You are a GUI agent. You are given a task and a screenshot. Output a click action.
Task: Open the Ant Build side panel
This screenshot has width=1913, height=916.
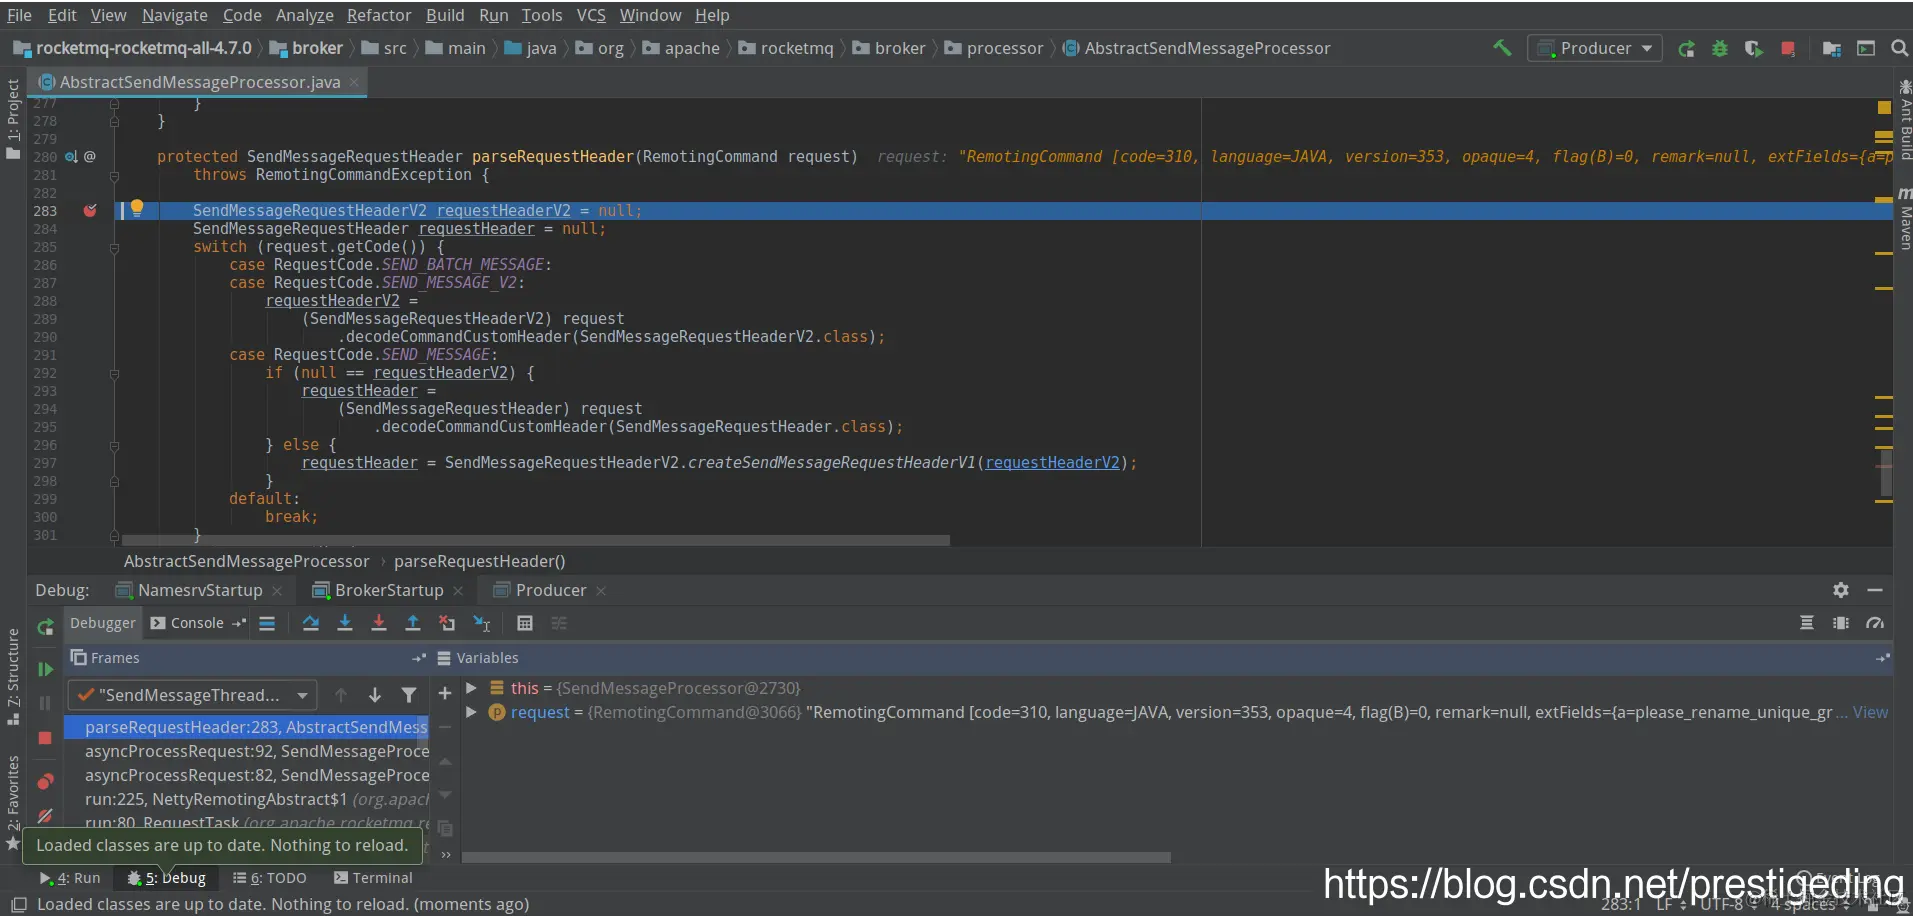1904,118
